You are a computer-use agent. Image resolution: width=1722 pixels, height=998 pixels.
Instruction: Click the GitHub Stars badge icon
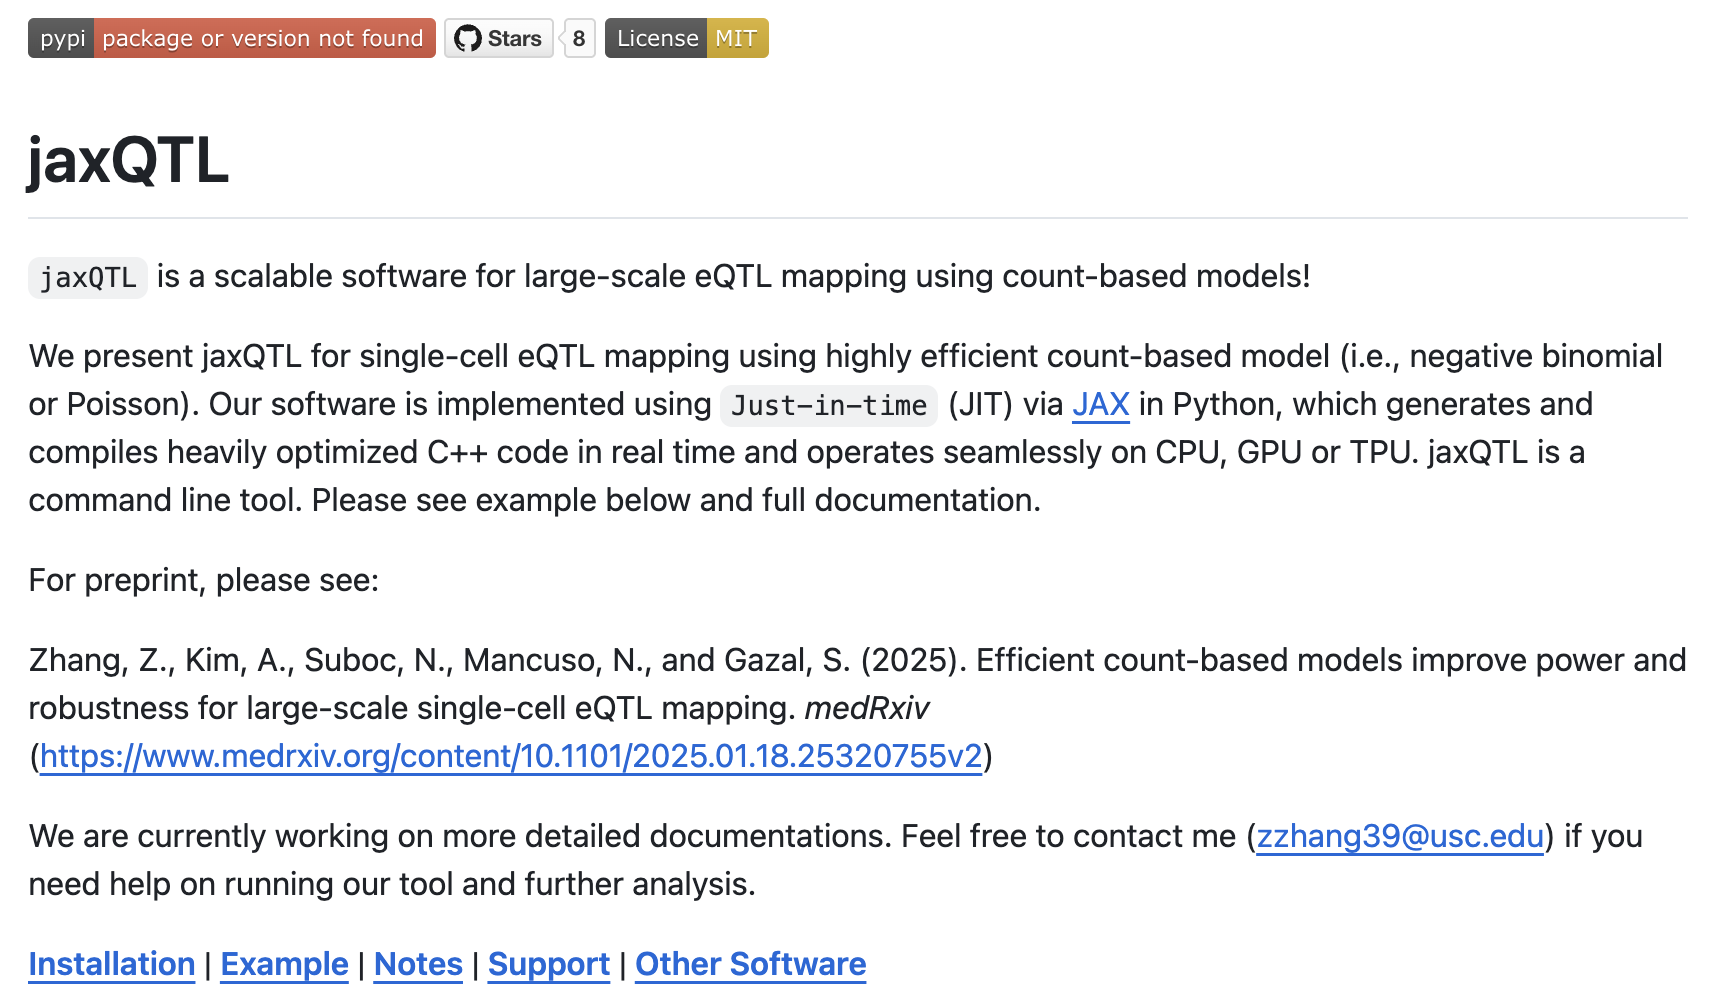coord(467,38)
